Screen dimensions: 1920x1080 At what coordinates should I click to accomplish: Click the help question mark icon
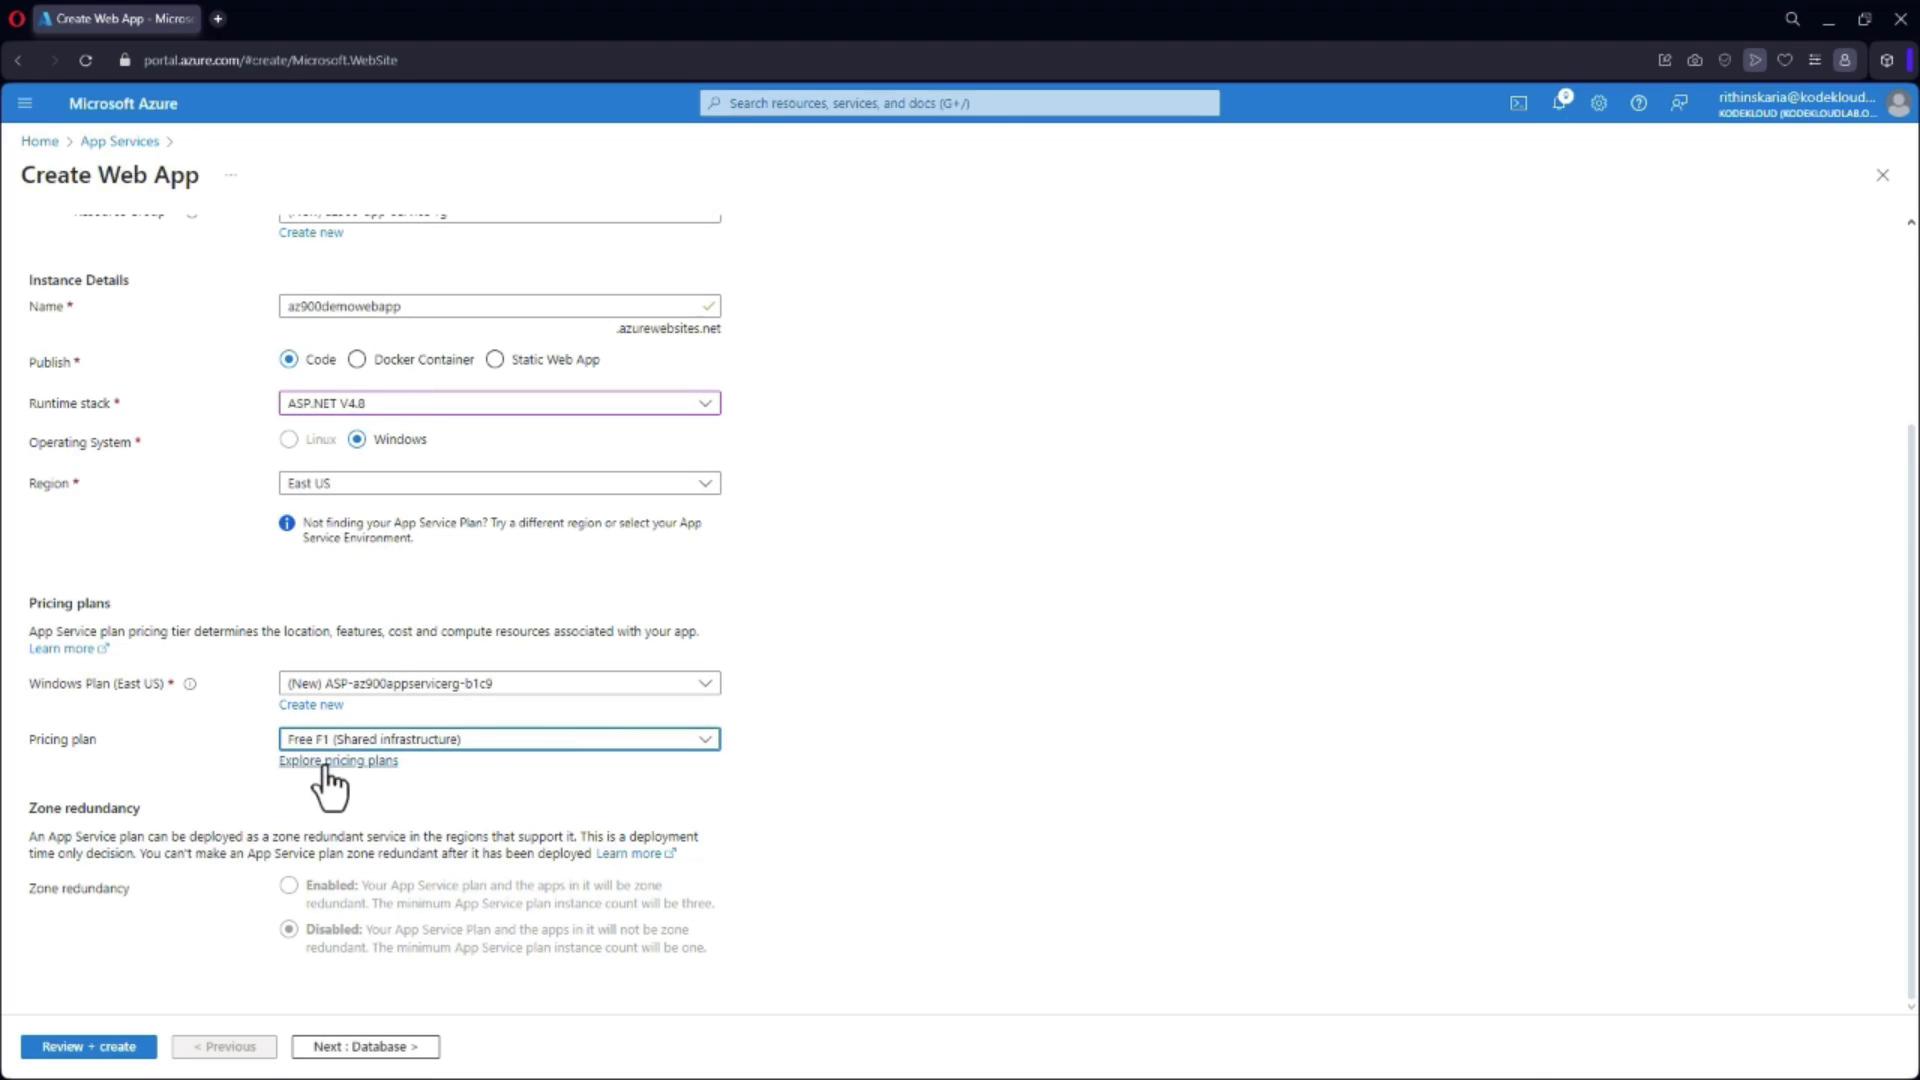pos(1638,103)
